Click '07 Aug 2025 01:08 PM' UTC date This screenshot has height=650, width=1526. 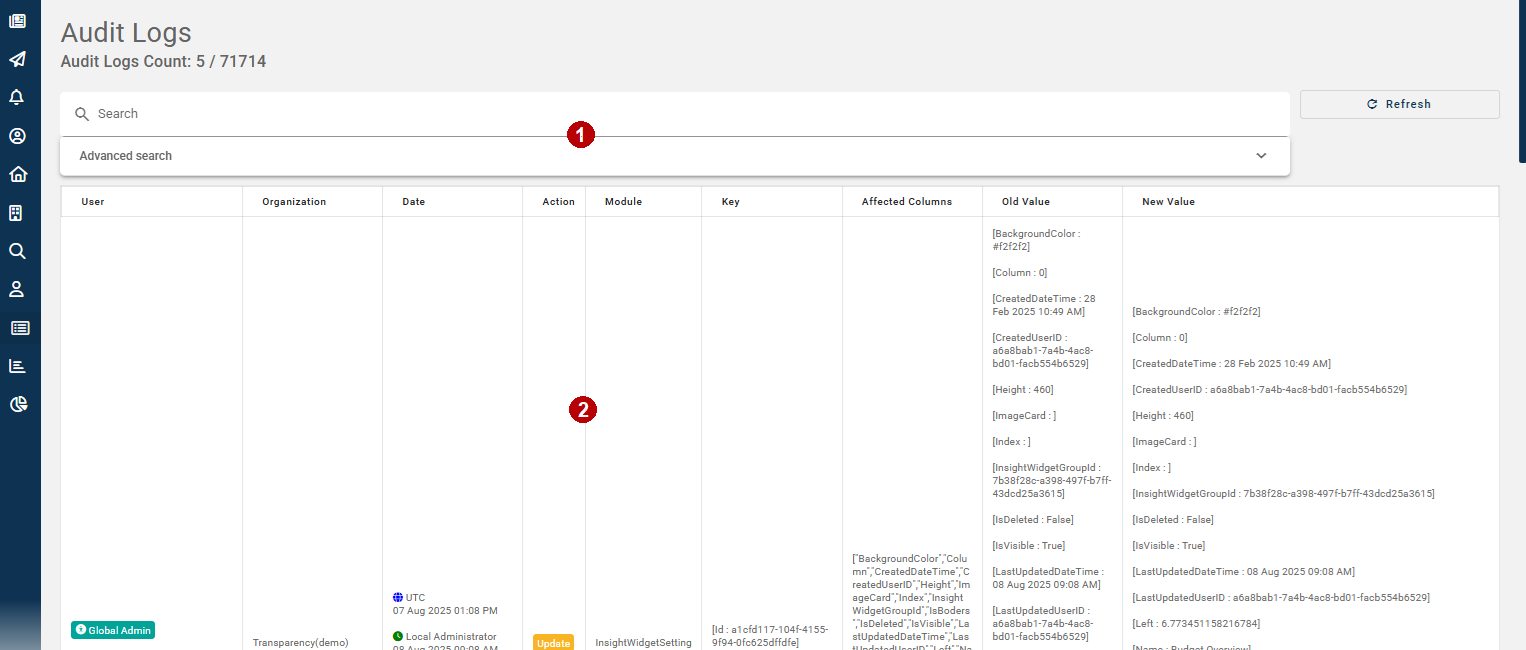click(445, 610)
